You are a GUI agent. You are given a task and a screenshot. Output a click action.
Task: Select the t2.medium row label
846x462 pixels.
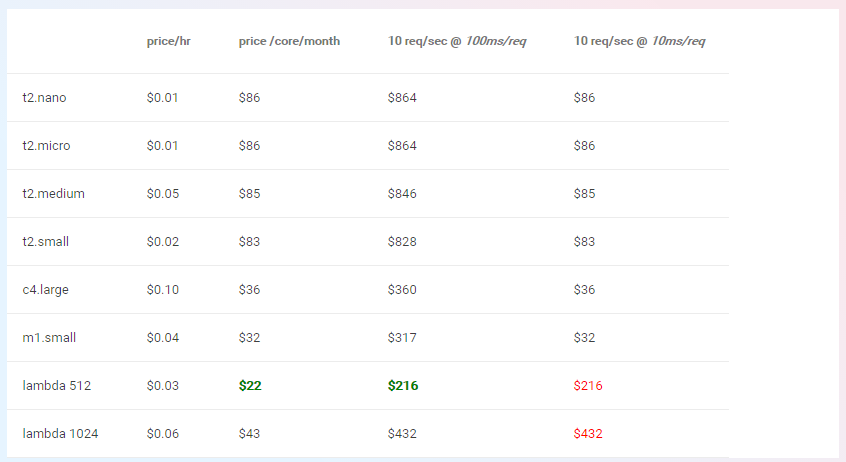click(x=53, y=194)
